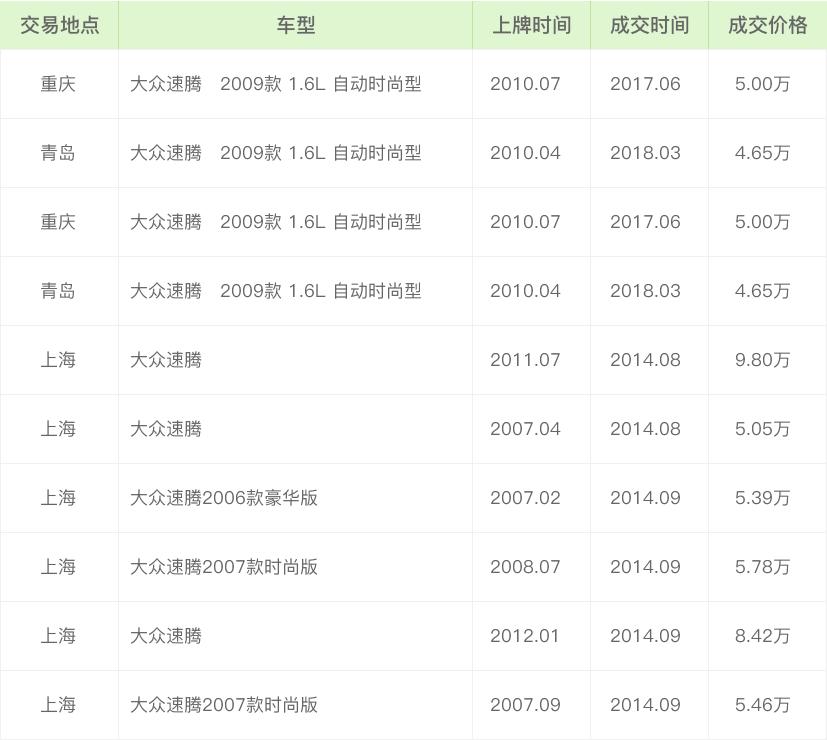
Task: Select the 2008.07 registration date
Action: click(525, 567)
